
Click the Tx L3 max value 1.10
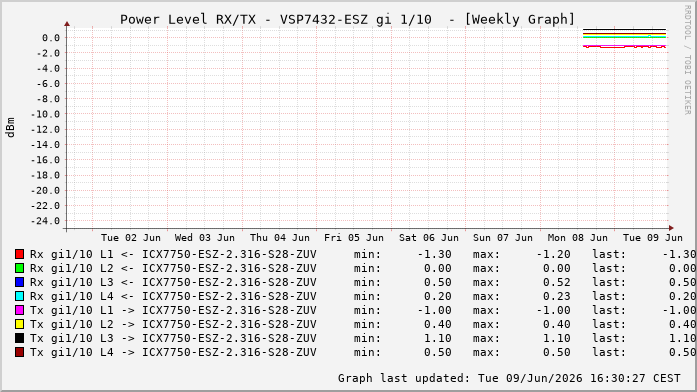[557, 338]
